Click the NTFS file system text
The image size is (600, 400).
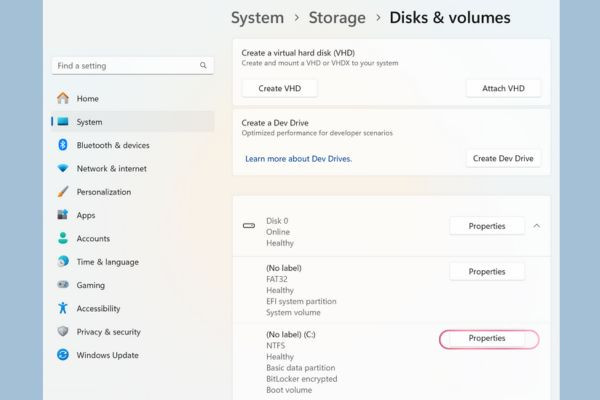click(x=276, y=346)
